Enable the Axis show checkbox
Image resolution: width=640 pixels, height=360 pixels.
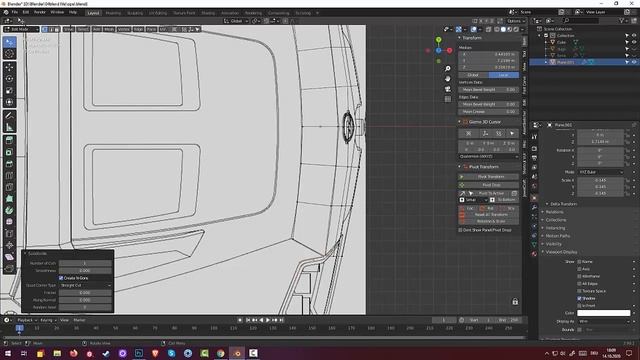point(579,269)
